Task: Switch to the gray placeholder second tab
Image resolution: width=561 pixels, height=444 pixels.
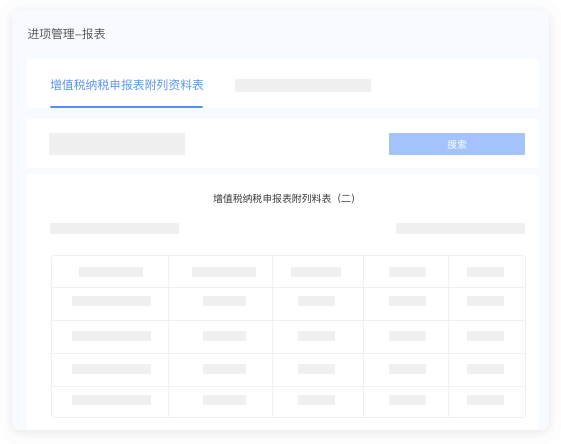Action: tap(303, 86)
